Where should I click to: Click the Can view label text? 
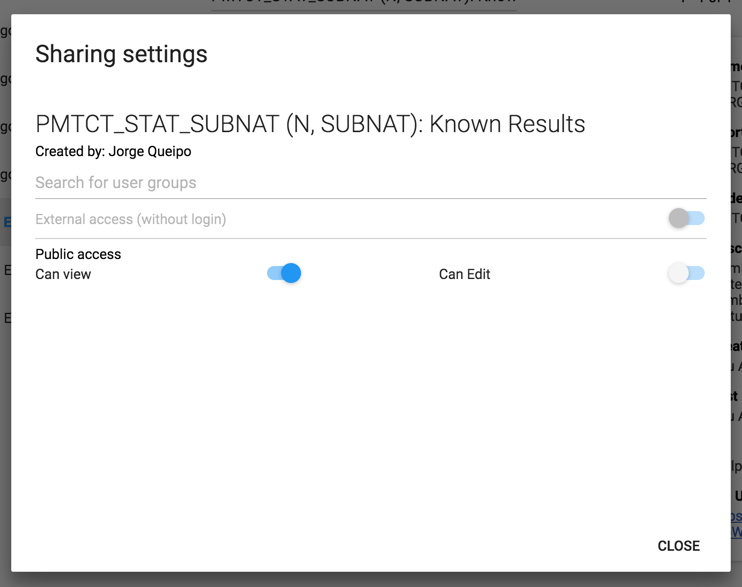63,274
